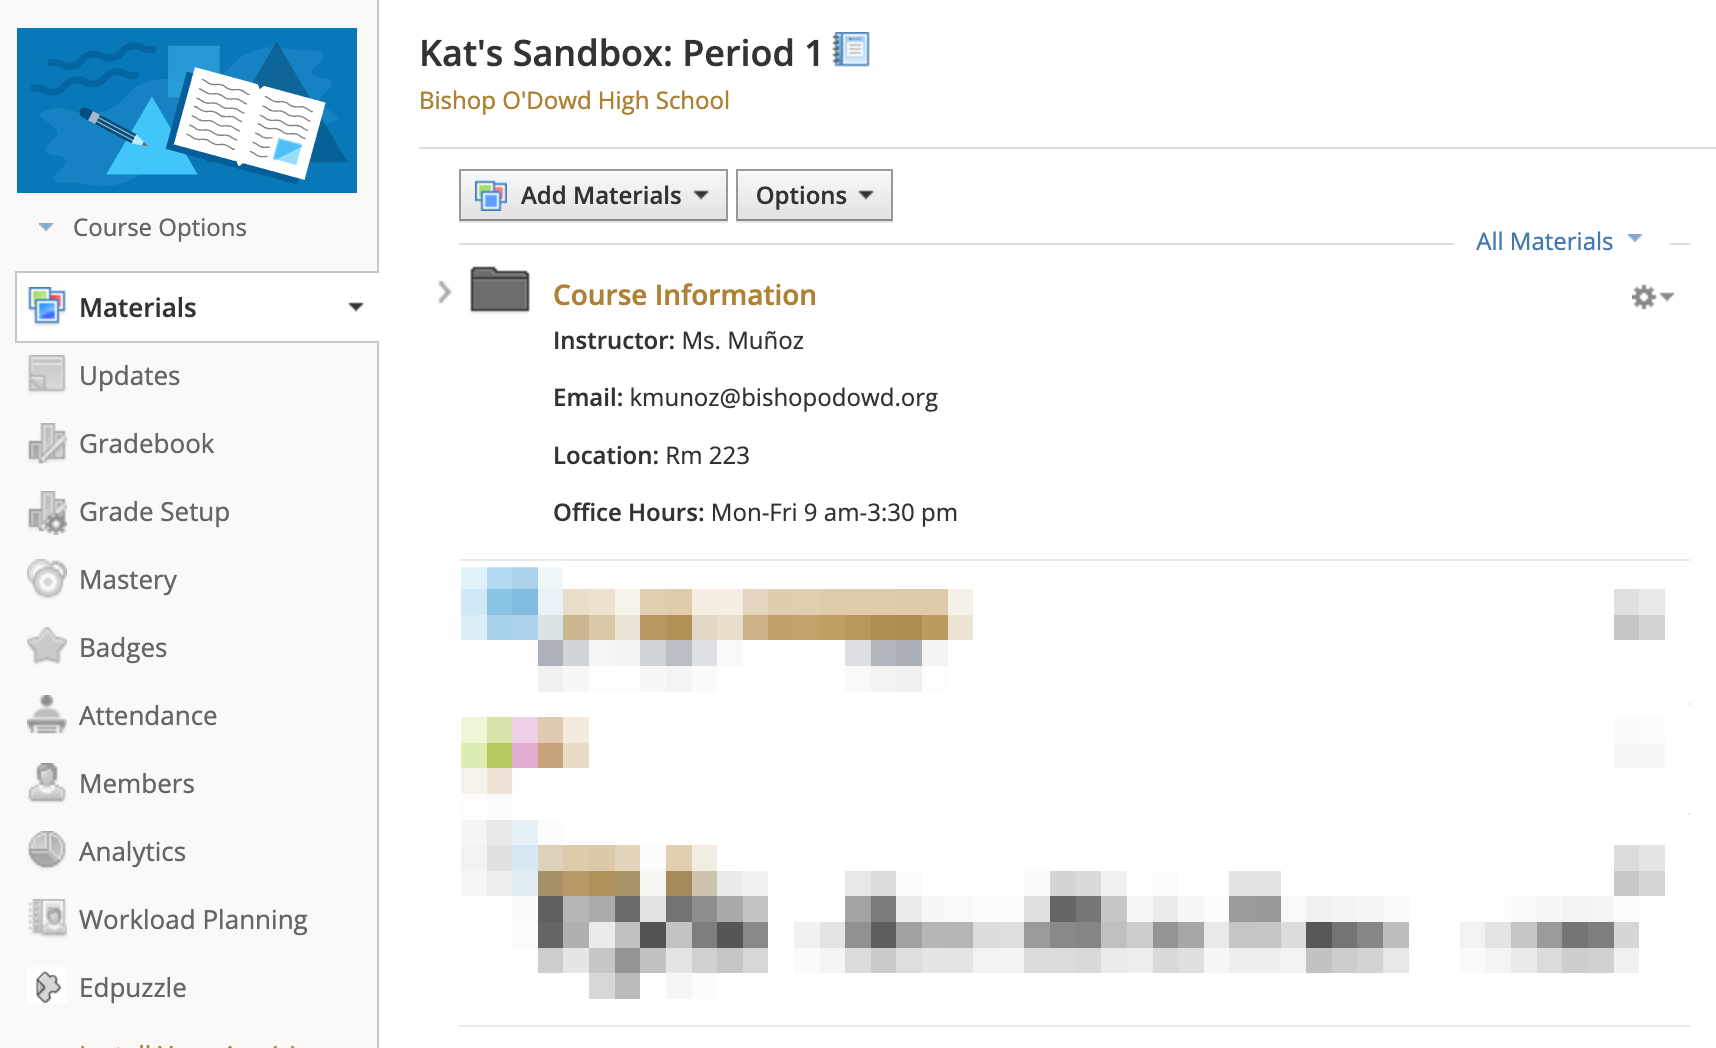Click the Members person icon

click(x=47, y=783)
